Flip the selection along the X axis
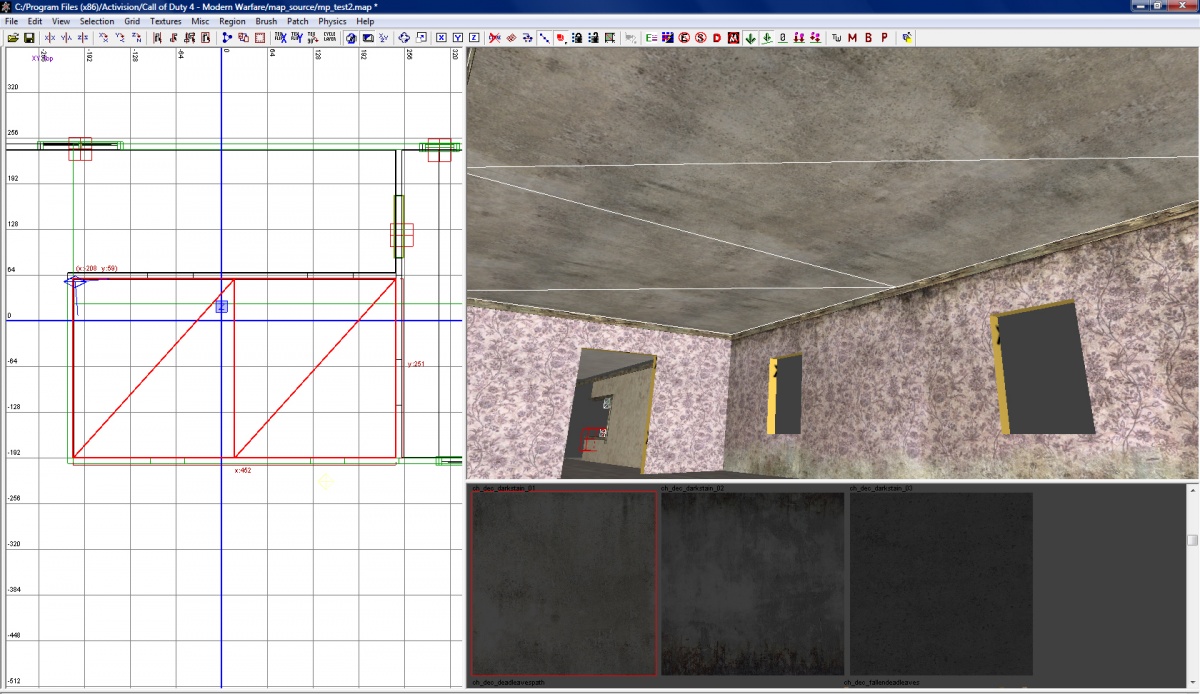The image size is (1200, 694). (x=49, y=38)
